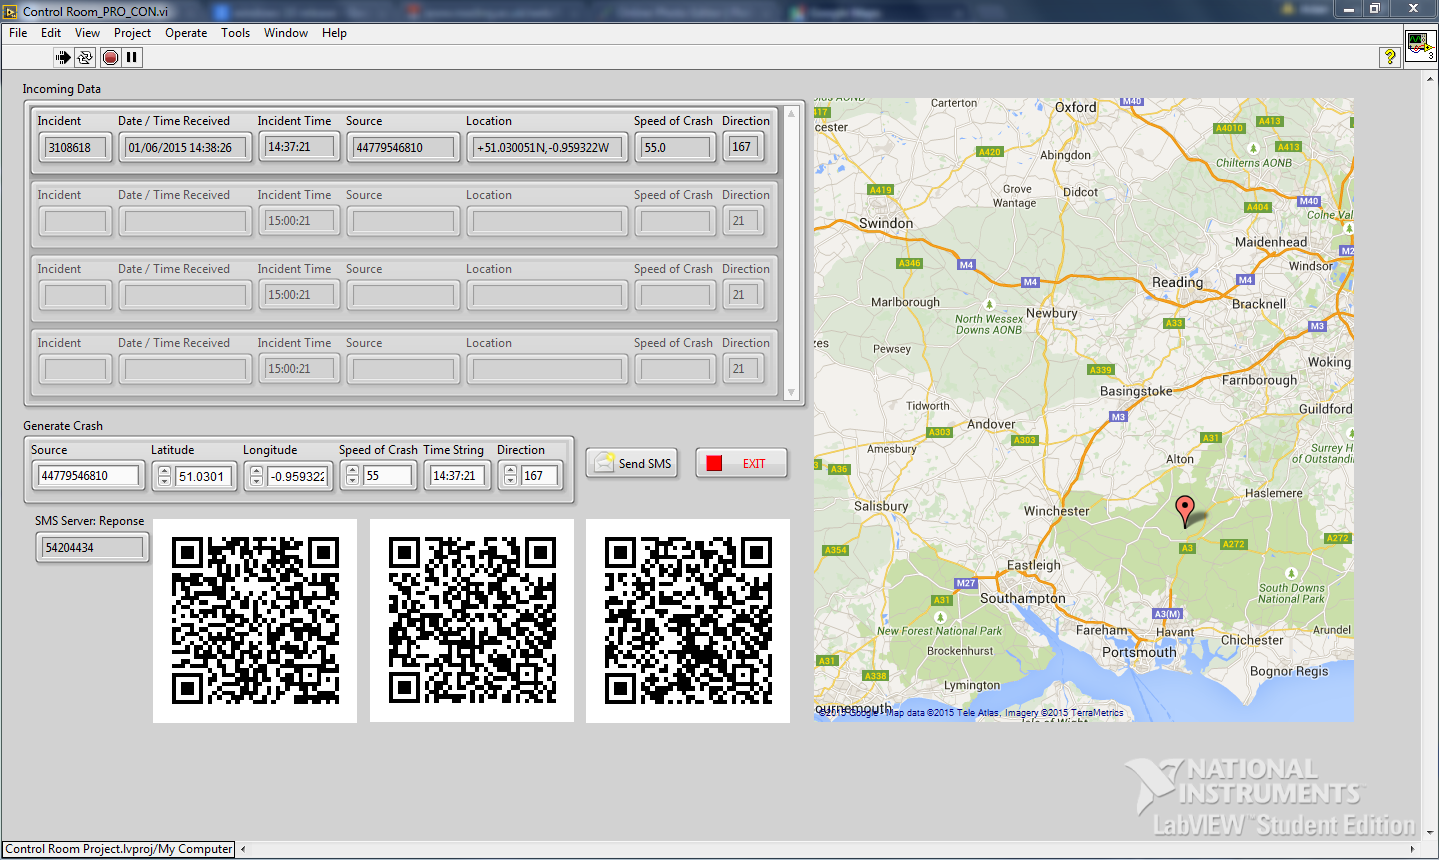1439x860 pixels.
Task: Click the Longitude stepper control
Action: point(256,476)
